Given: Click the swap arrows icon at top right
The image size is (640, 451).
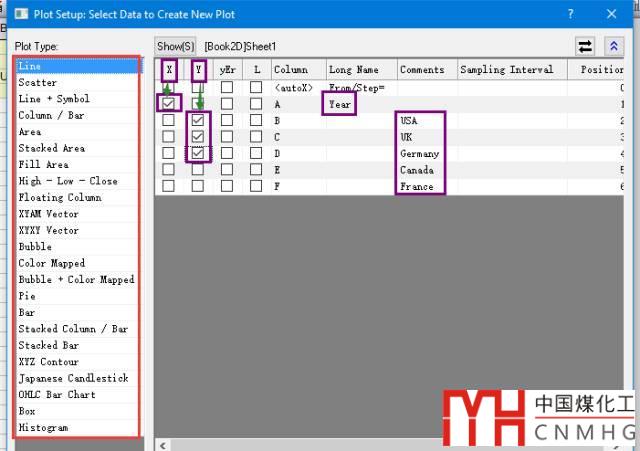Looking at the screenshot, I should click(586, 46).
